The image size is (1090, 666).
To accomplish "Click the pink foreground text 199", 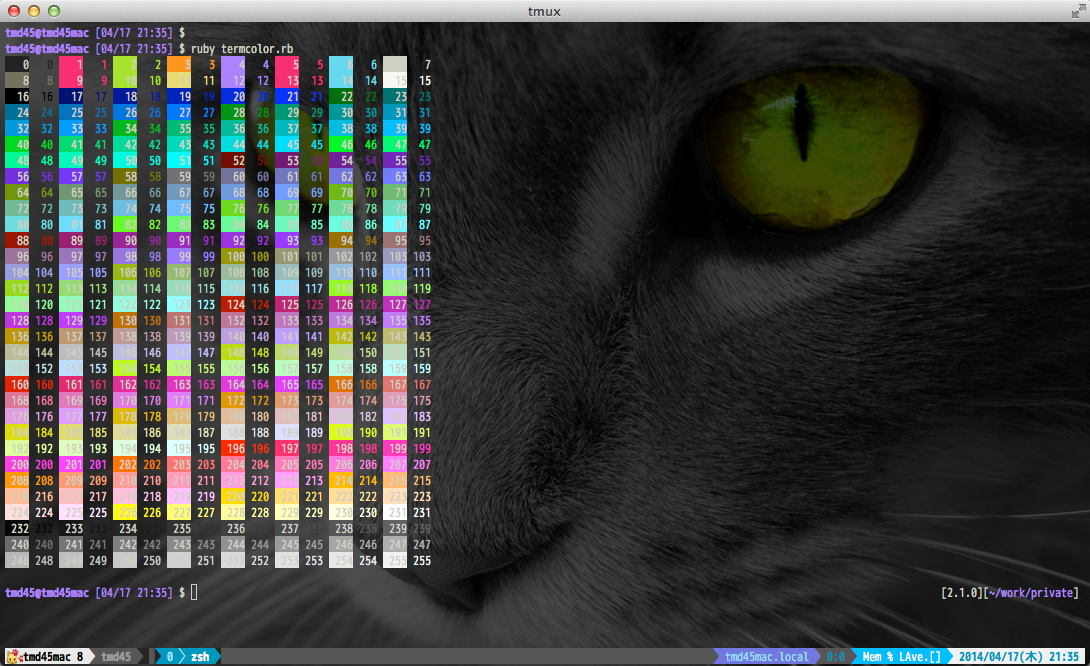I will (422, 448).
